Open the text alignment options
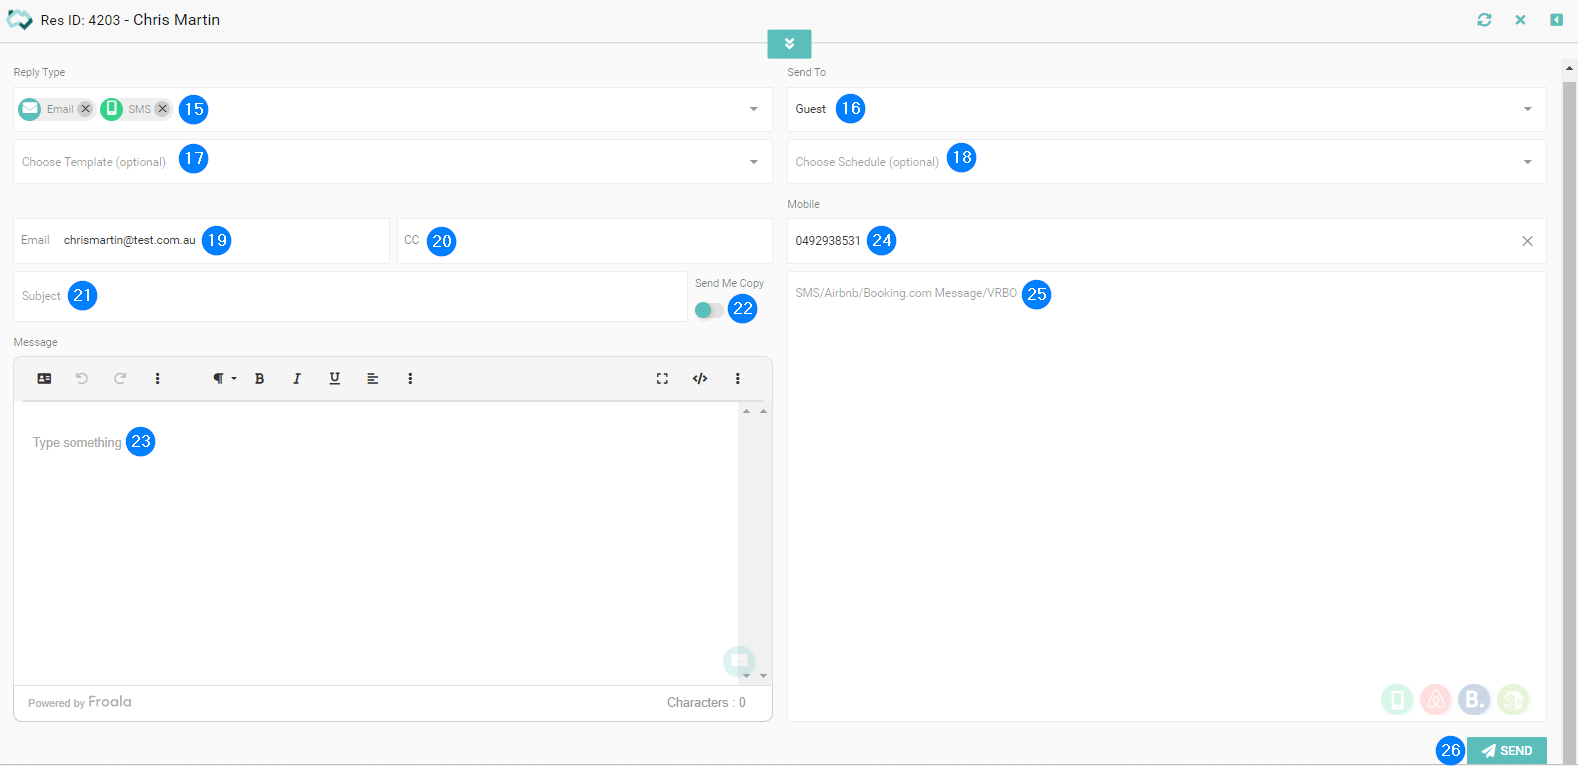 (372, 379)
